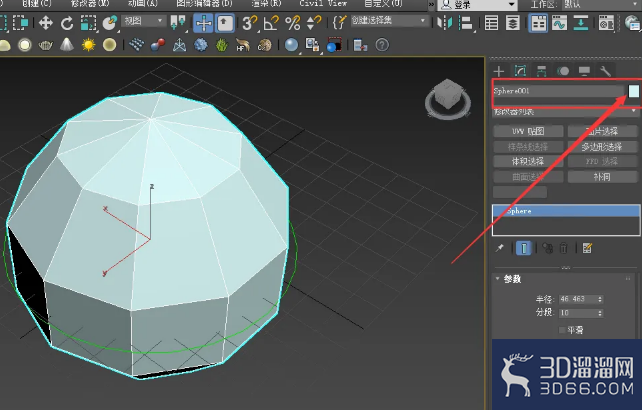Click the Mirror tool
Viewport: 642px width, 410px height.
click(444, 23)
